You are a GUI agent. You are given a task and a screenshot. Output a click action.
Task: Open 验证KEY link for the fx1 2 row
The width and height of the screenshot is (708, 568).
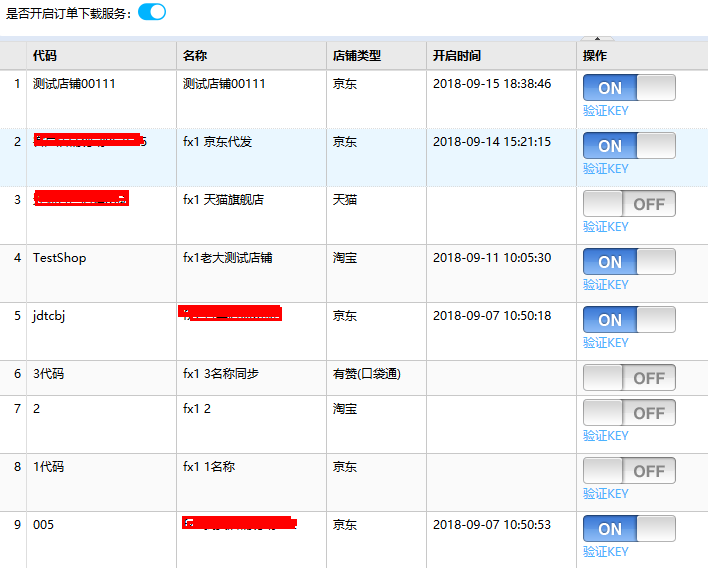tap(606, 436)
